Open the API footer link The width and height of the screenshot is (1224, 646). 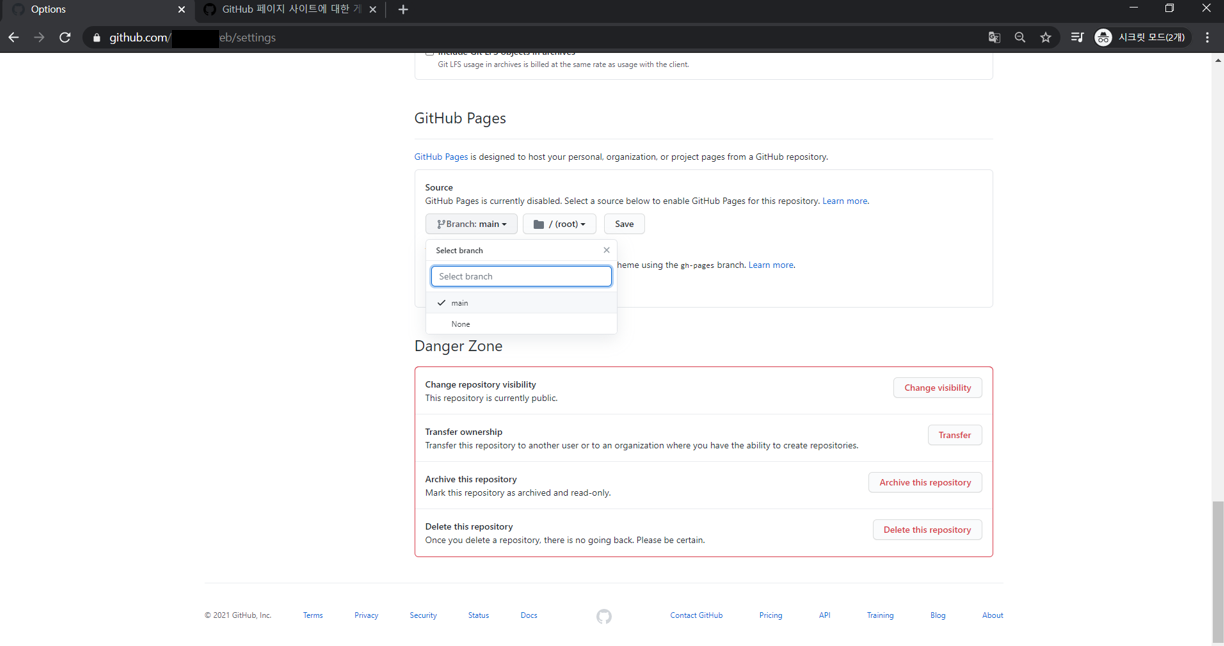pyautogui.click(x=824, y=616)
